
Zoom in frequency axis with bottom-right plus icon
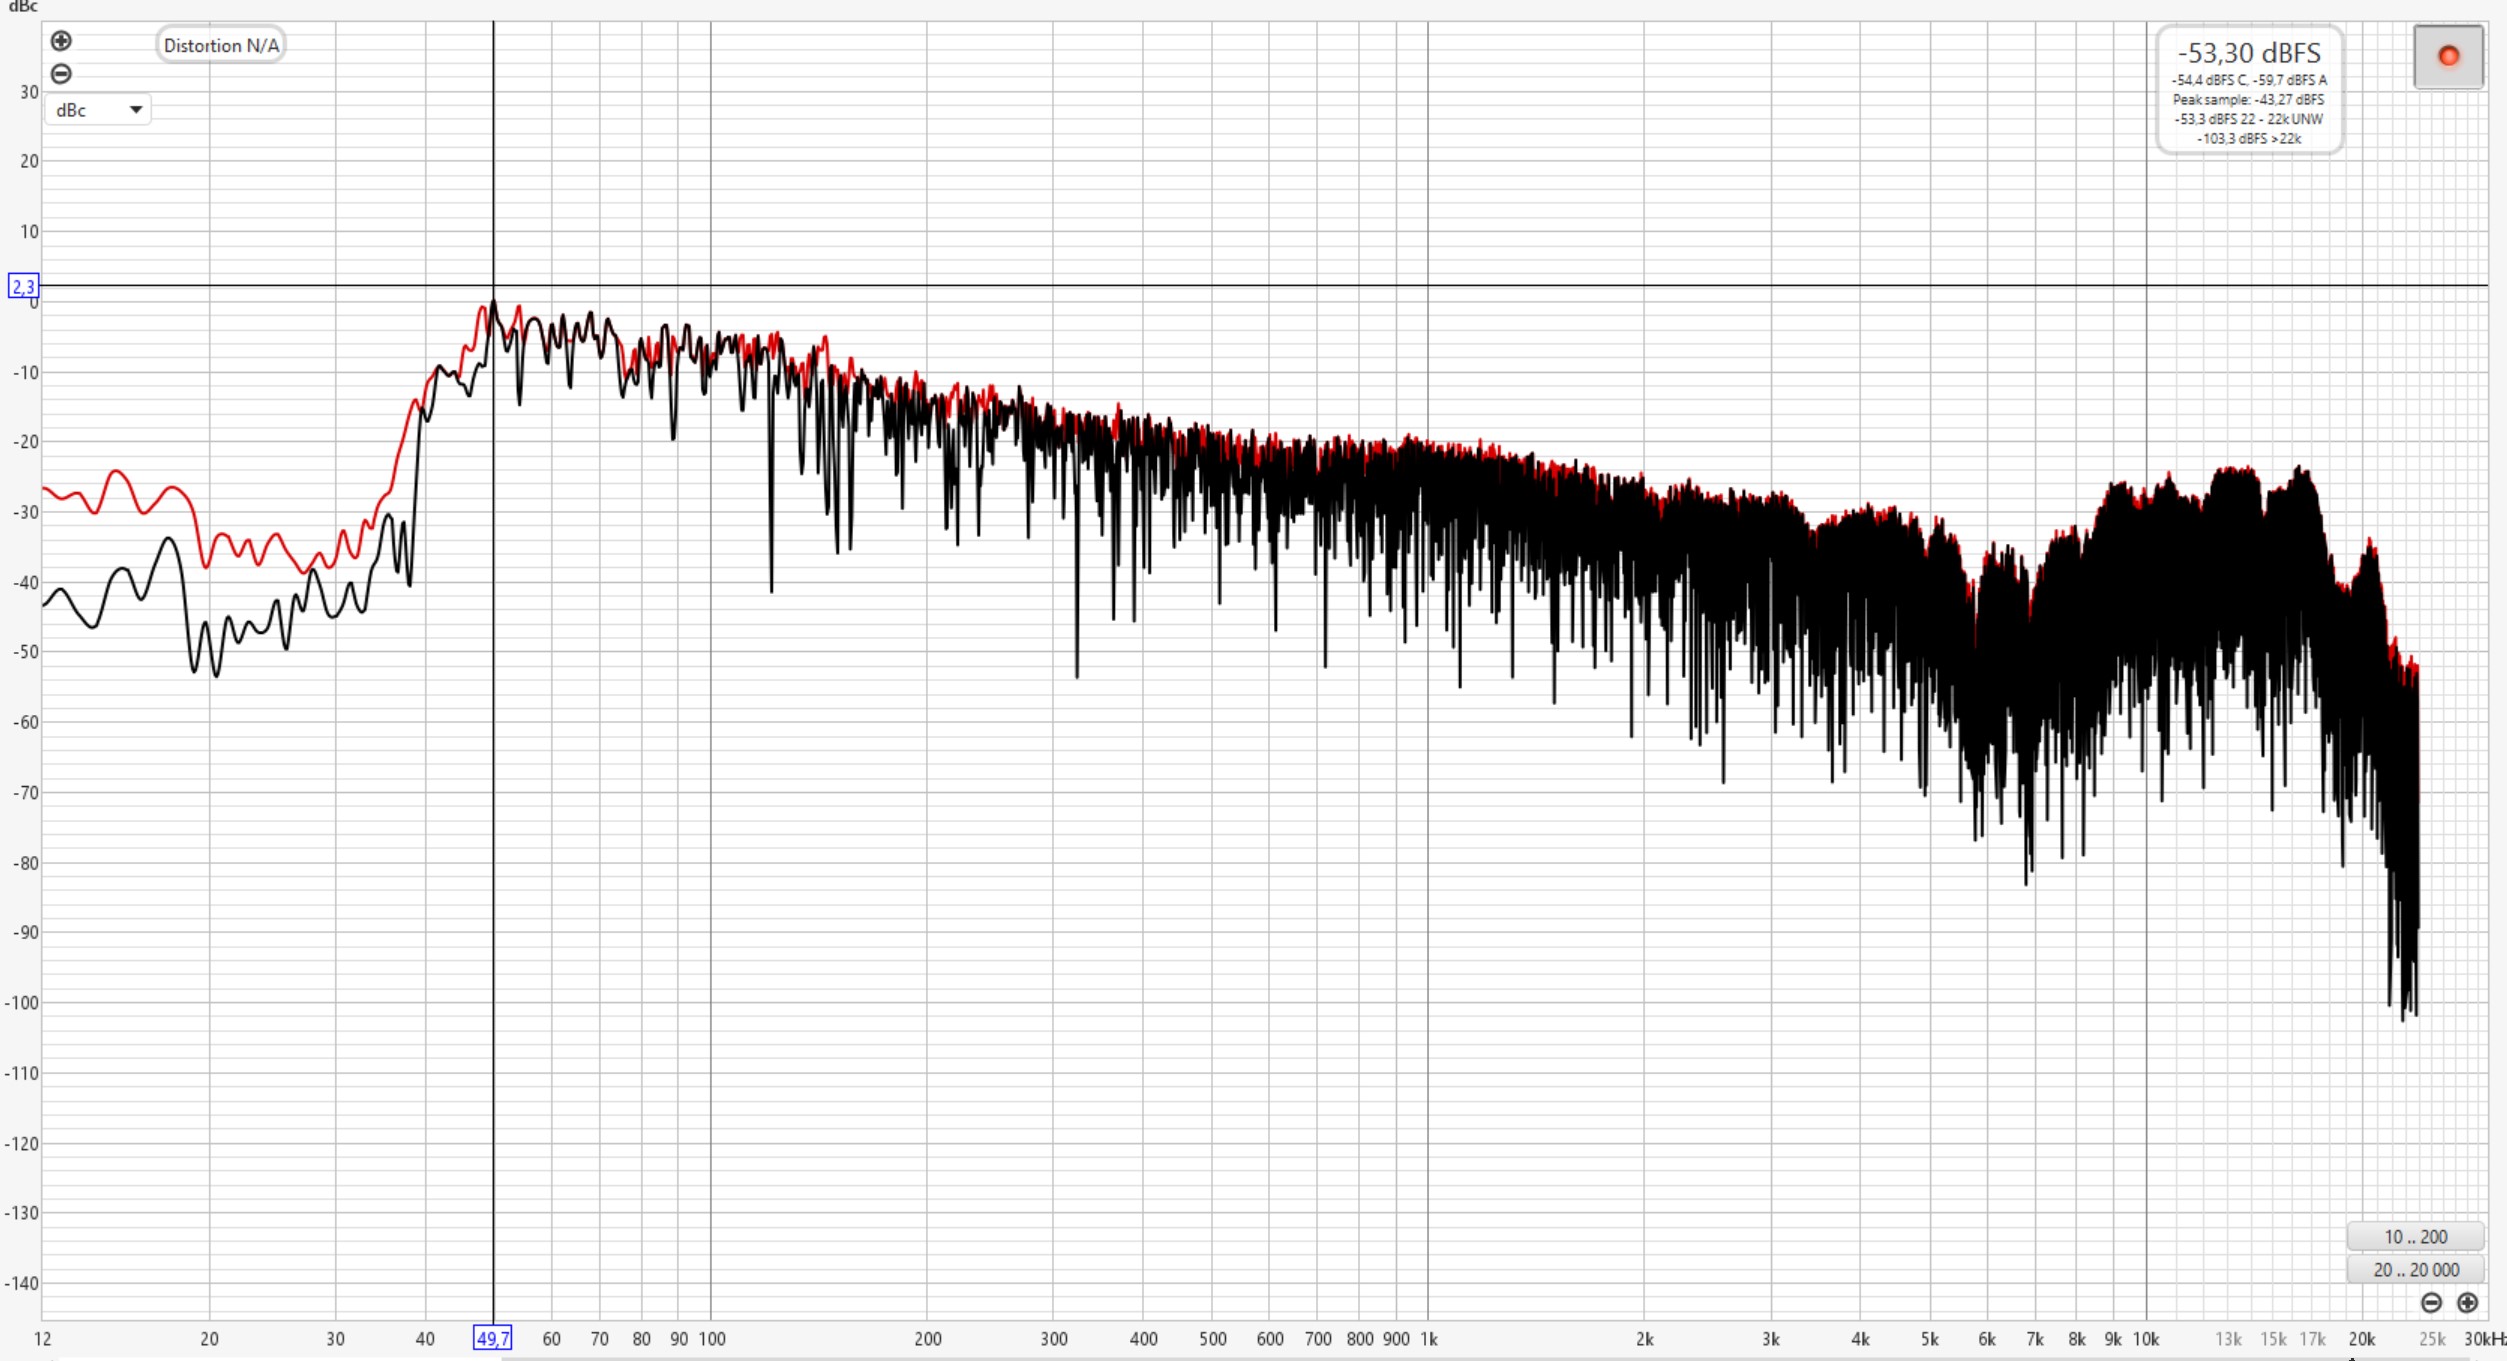(x=2467, y=1303)
